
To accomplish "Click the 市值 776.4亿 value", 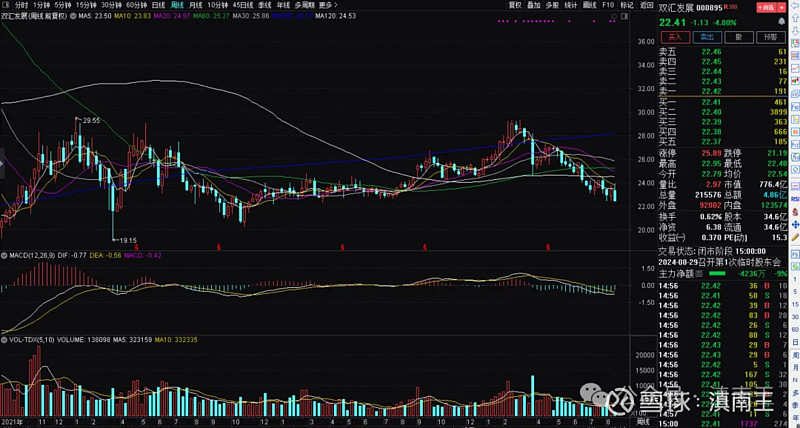I will coord(771,183).
